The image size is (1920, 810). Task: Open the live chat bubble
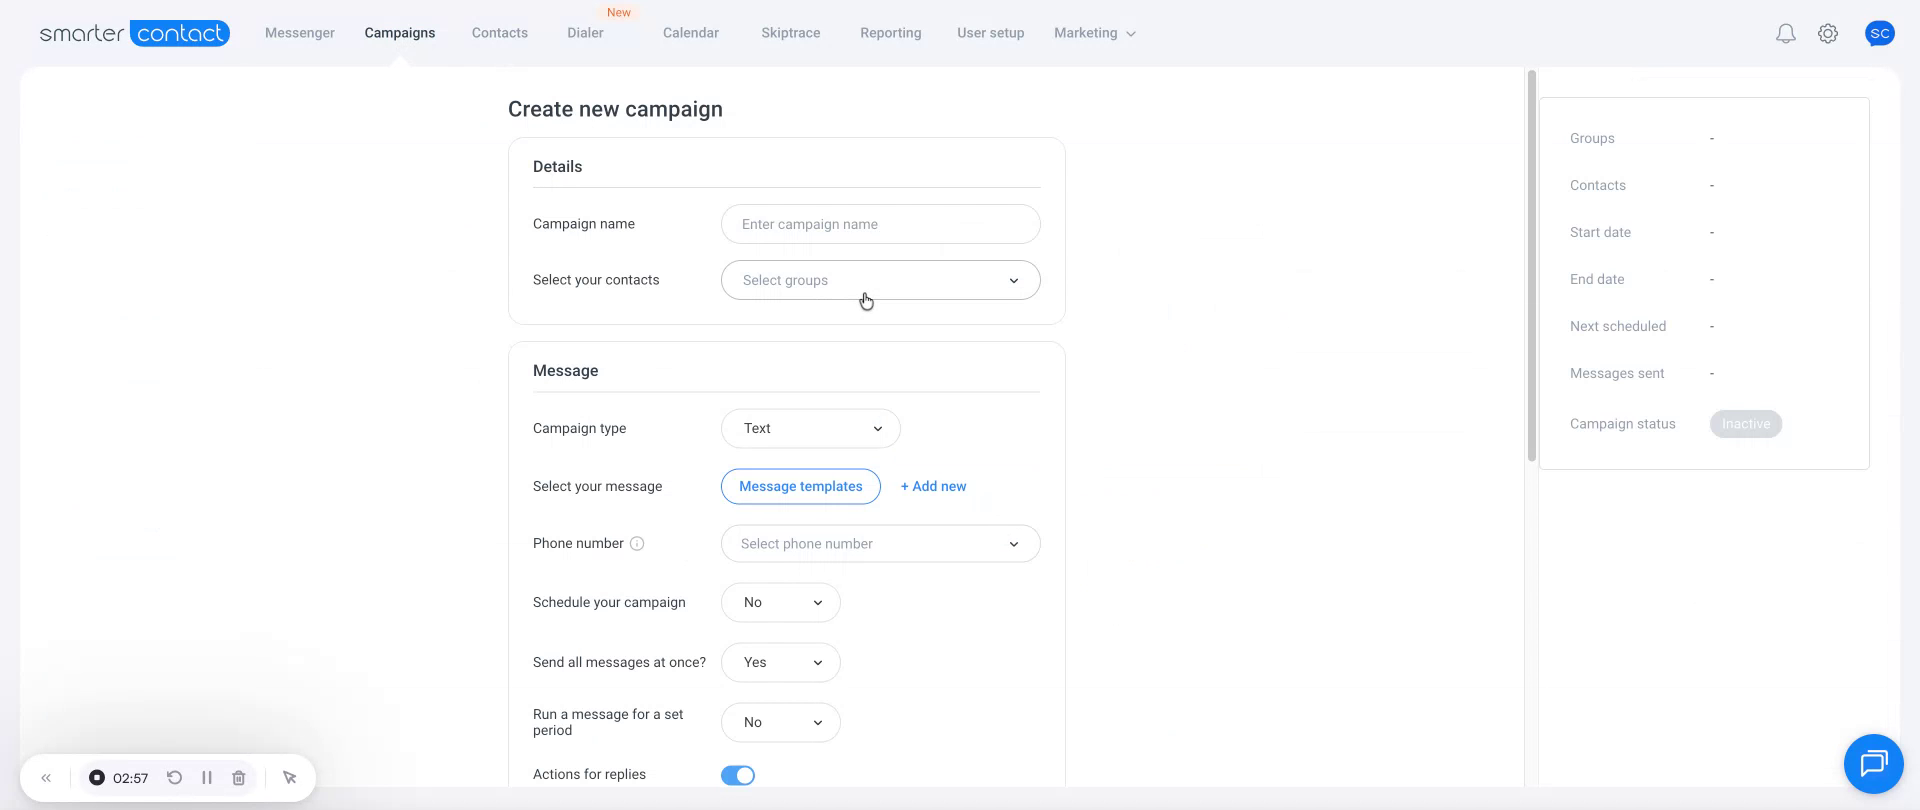pyautogui.click(x=1873, y=763)
